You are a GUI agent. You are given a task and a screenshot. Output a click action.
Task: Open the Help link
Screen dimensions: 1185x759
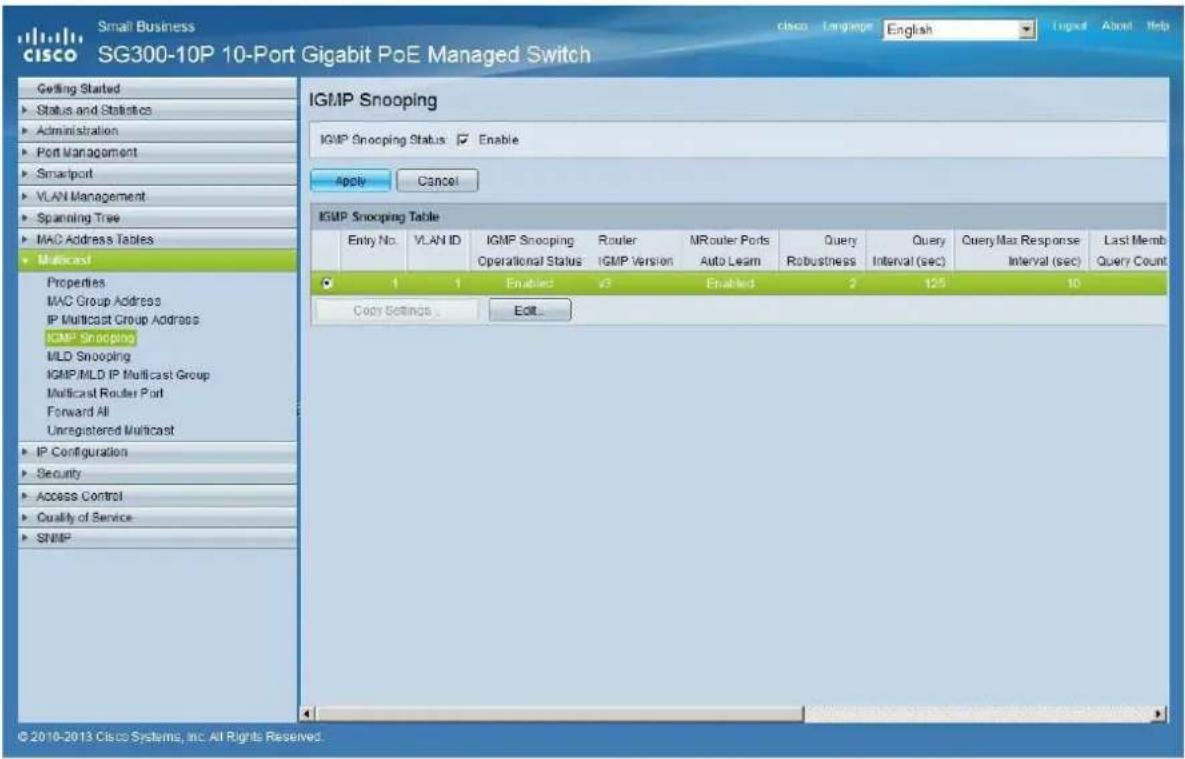point(1157,26)
